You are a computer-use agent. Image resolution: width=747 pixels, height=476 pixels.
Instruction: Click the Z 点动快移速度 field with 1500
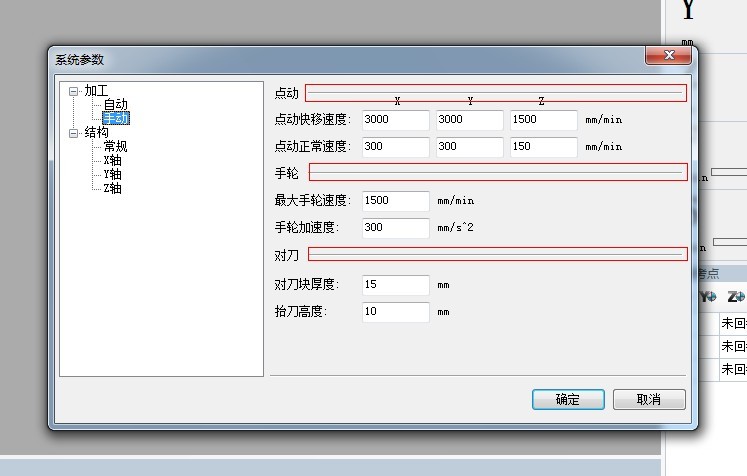[x=544, y=120]
